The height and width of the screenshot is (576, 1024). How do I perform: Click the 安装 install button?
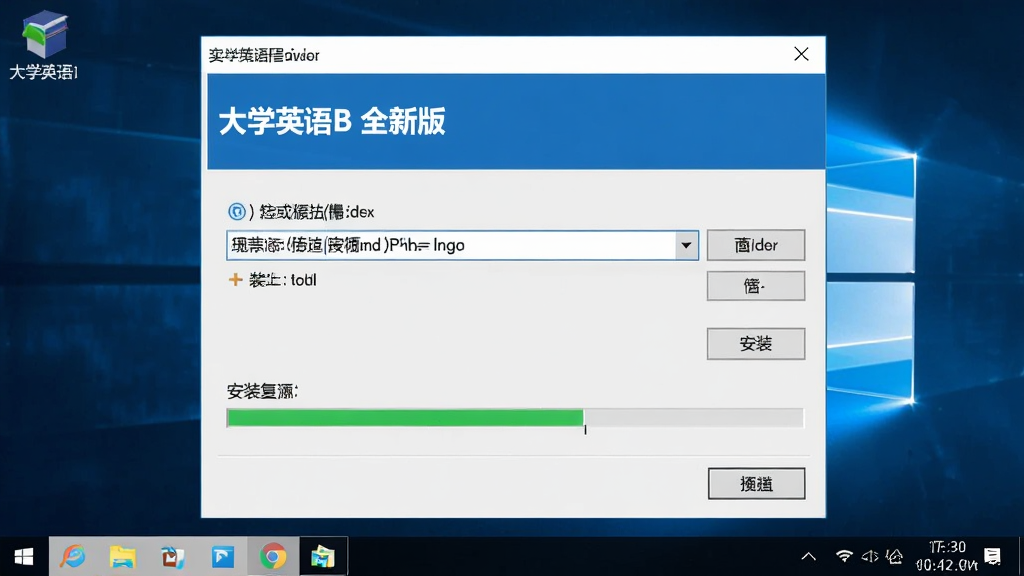click(756, 344)
